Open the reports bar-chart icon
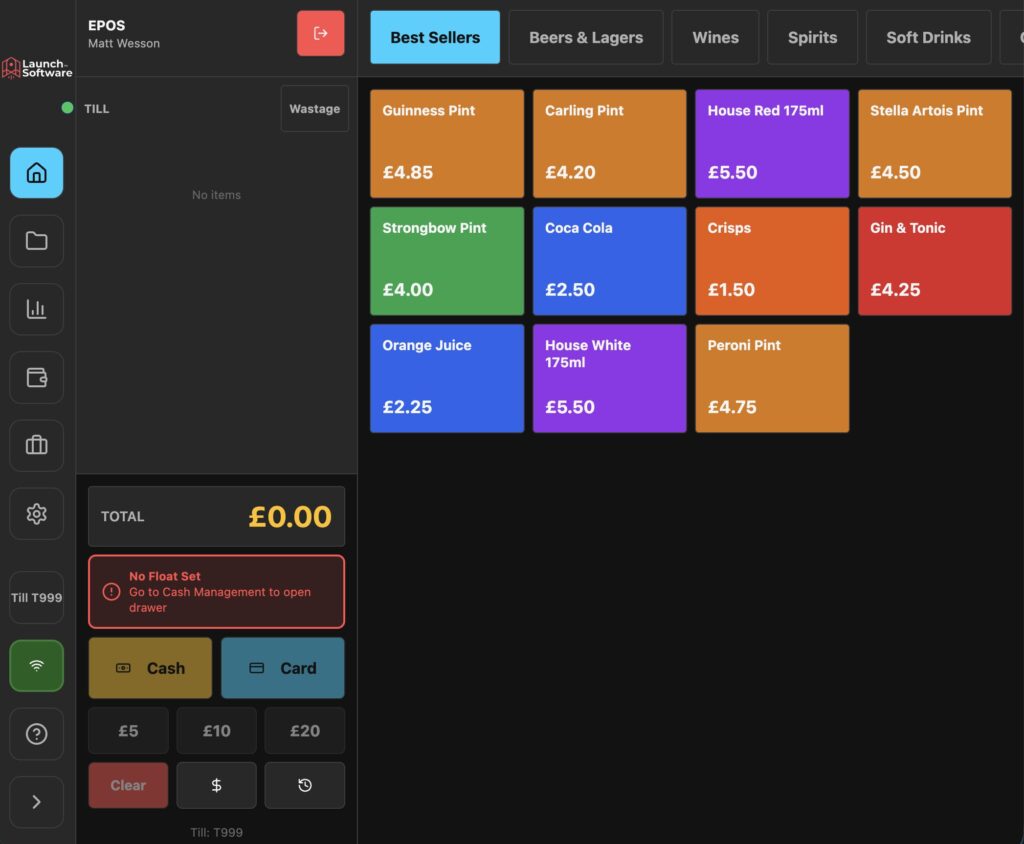1024x844 pixels. (36, 309)
